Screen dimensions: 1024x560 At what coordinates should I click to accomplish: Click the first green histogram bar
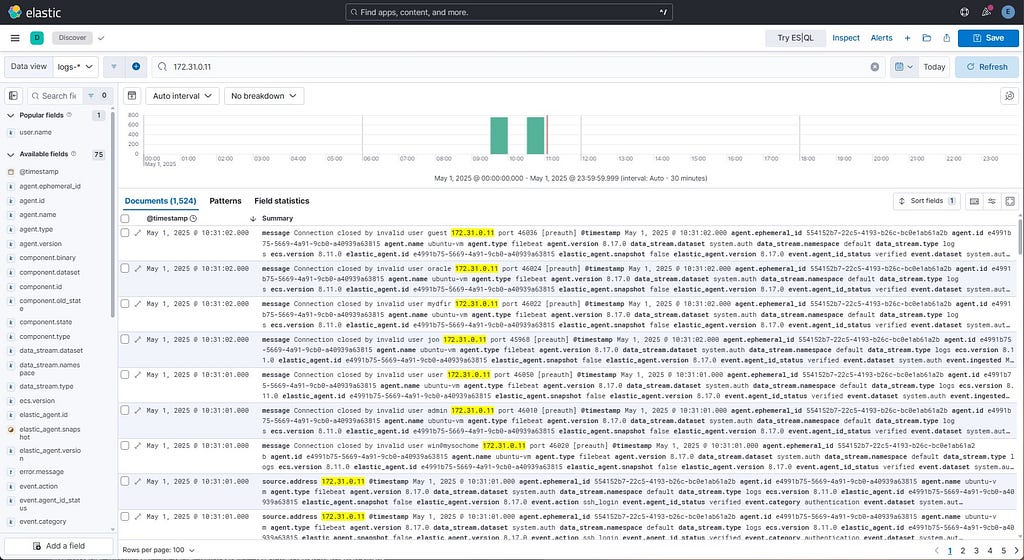coord(499,136)
